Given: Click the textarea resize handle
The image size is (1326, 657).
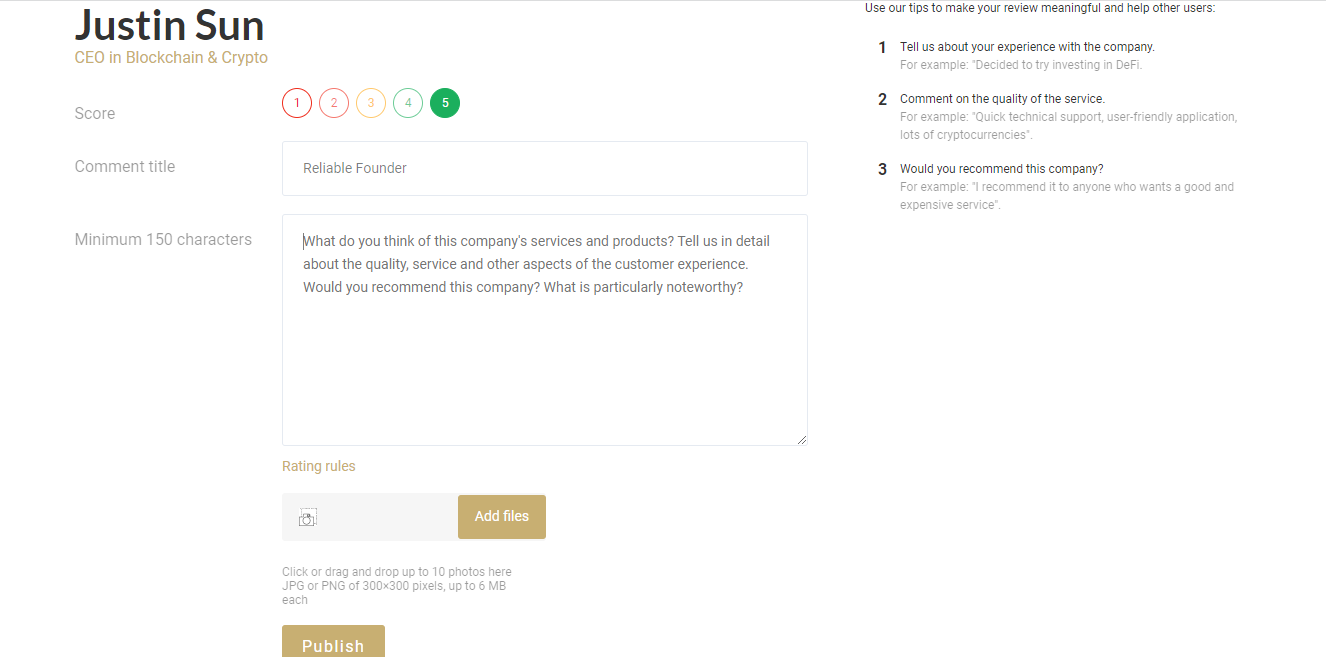Looking at the screenshot, I should tap(801, 438).
